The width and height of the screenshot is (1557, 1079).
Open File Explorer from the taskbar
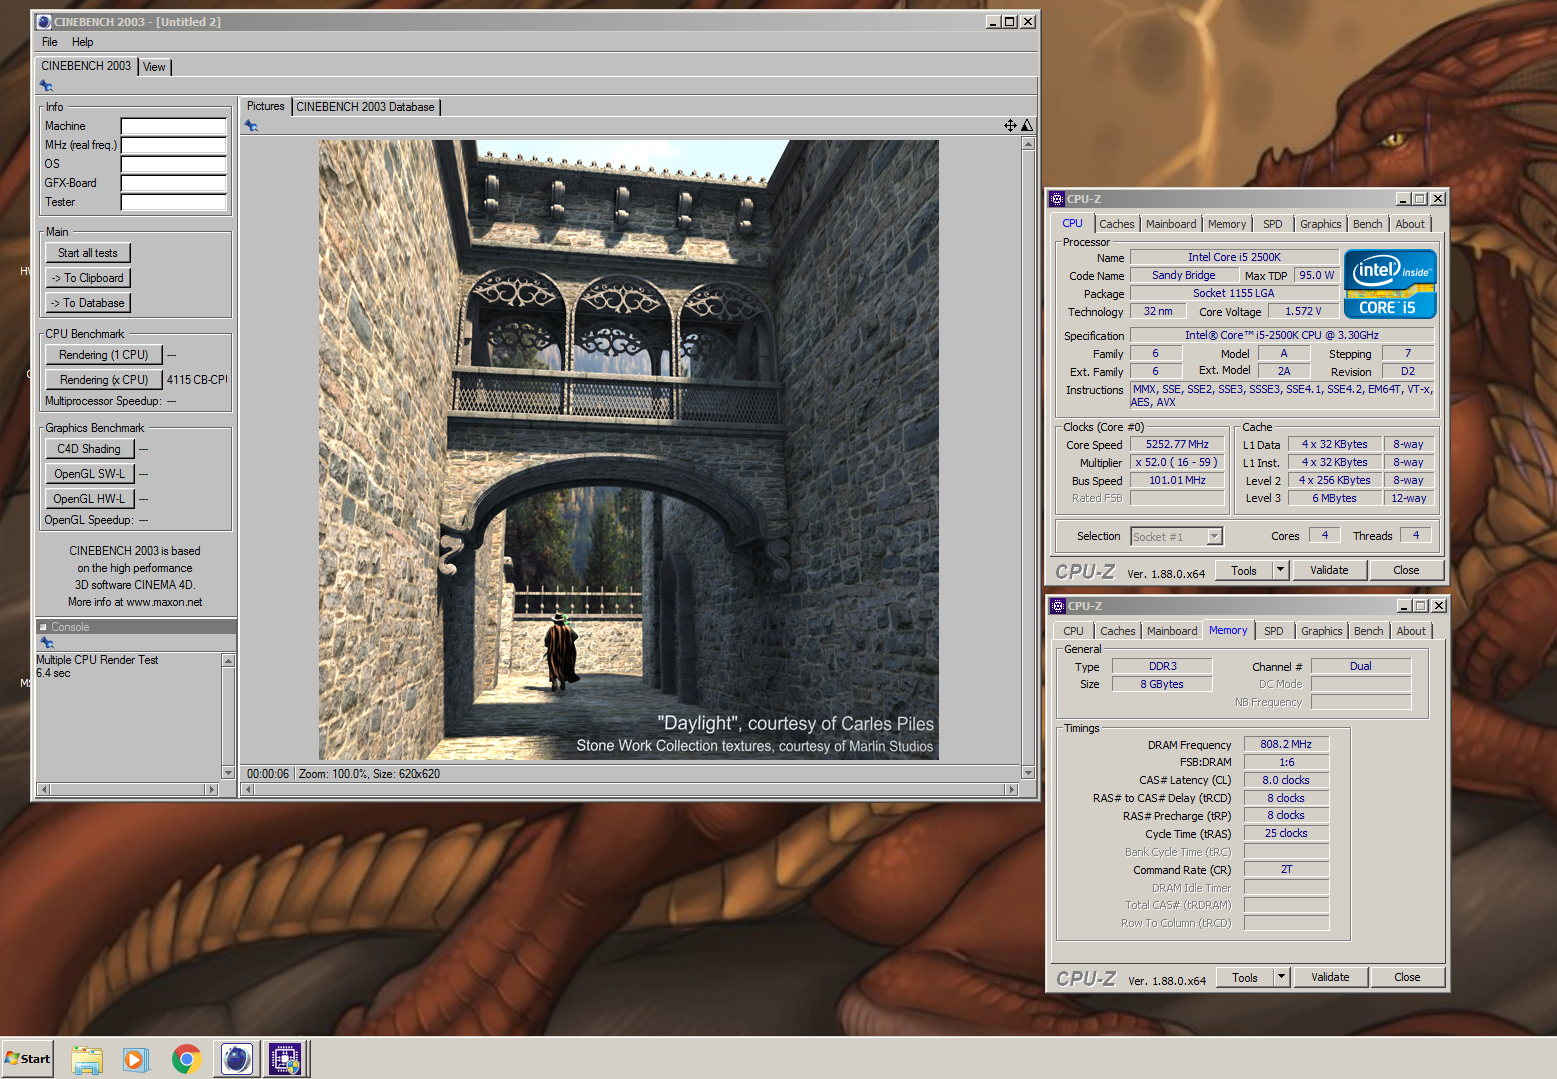(87, 1059)
